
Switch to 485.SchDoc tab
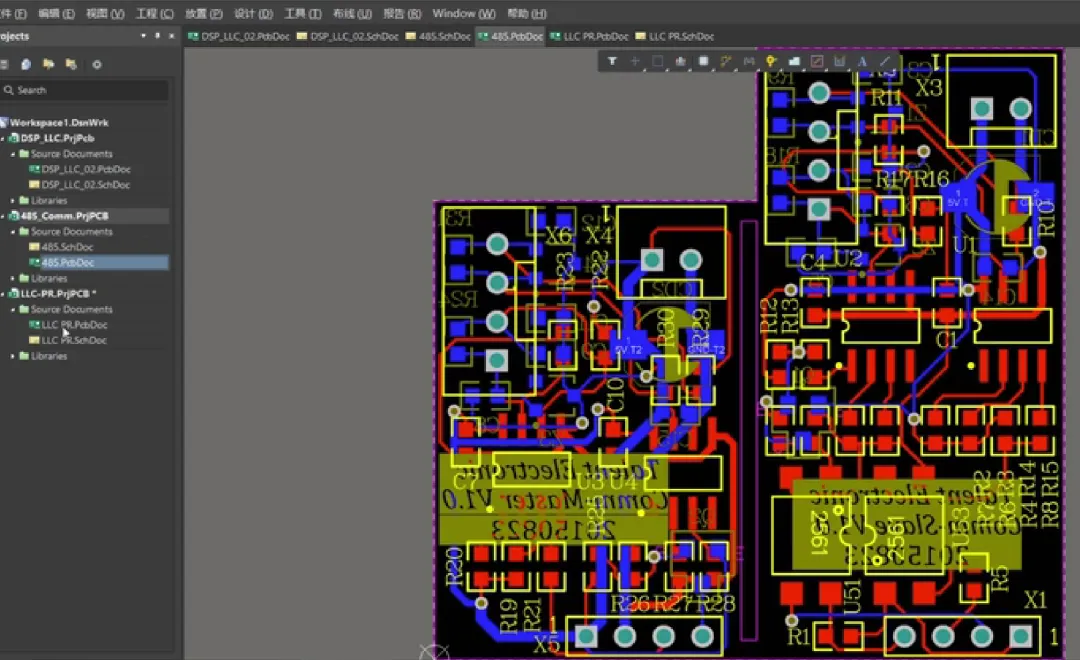tap(438, 37)
